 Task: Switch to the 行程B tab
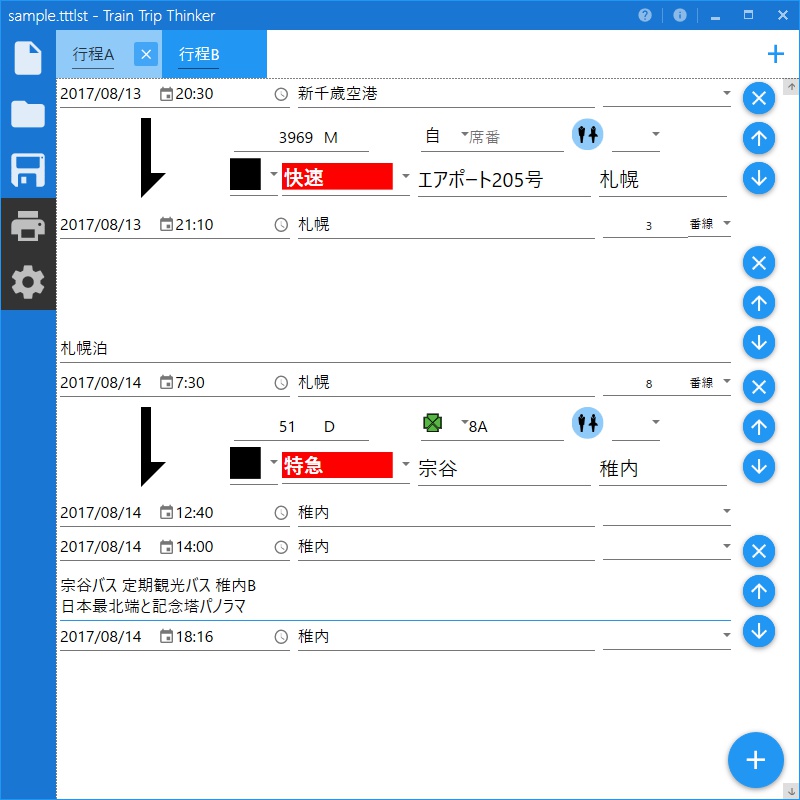214,54
